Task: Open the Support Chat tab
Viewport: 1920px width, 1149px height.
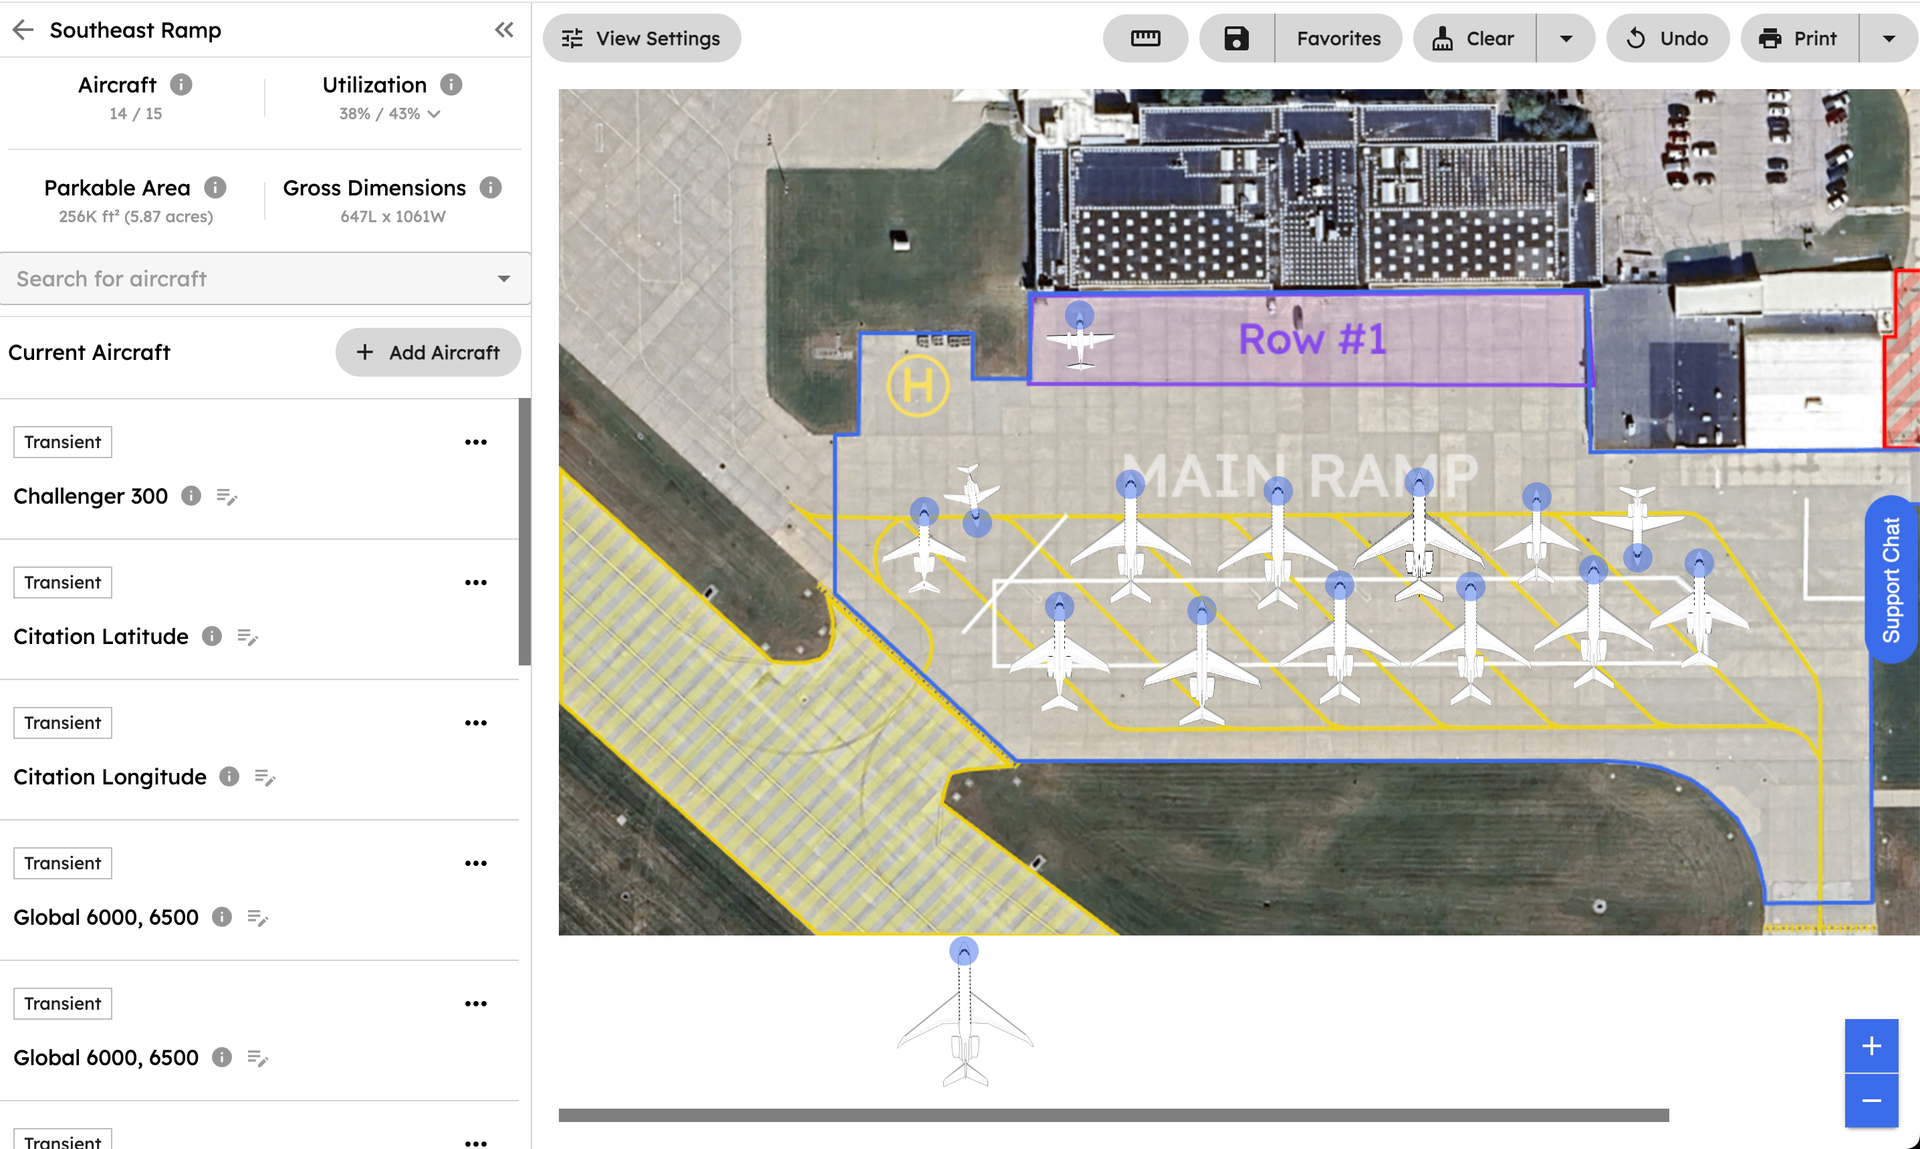Action: coord(1891,580)
